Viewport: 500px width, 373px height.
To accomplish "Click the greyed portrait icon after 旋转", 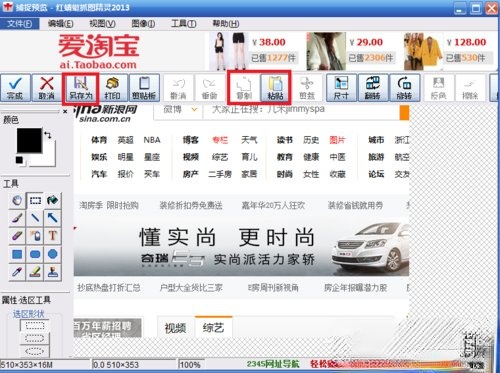I will click(x=438, y=88).
